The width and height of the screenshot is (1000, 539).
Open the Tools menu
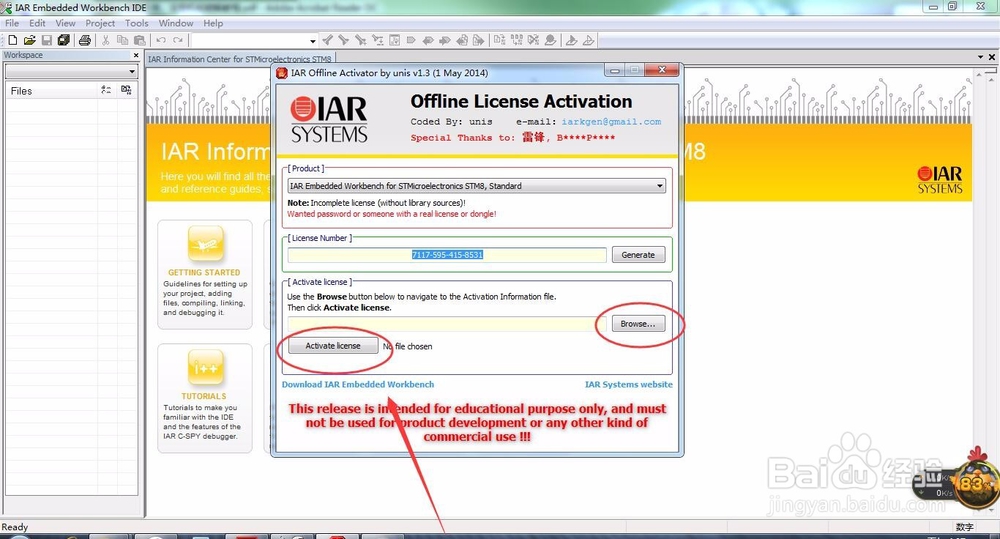click(136, 23)
